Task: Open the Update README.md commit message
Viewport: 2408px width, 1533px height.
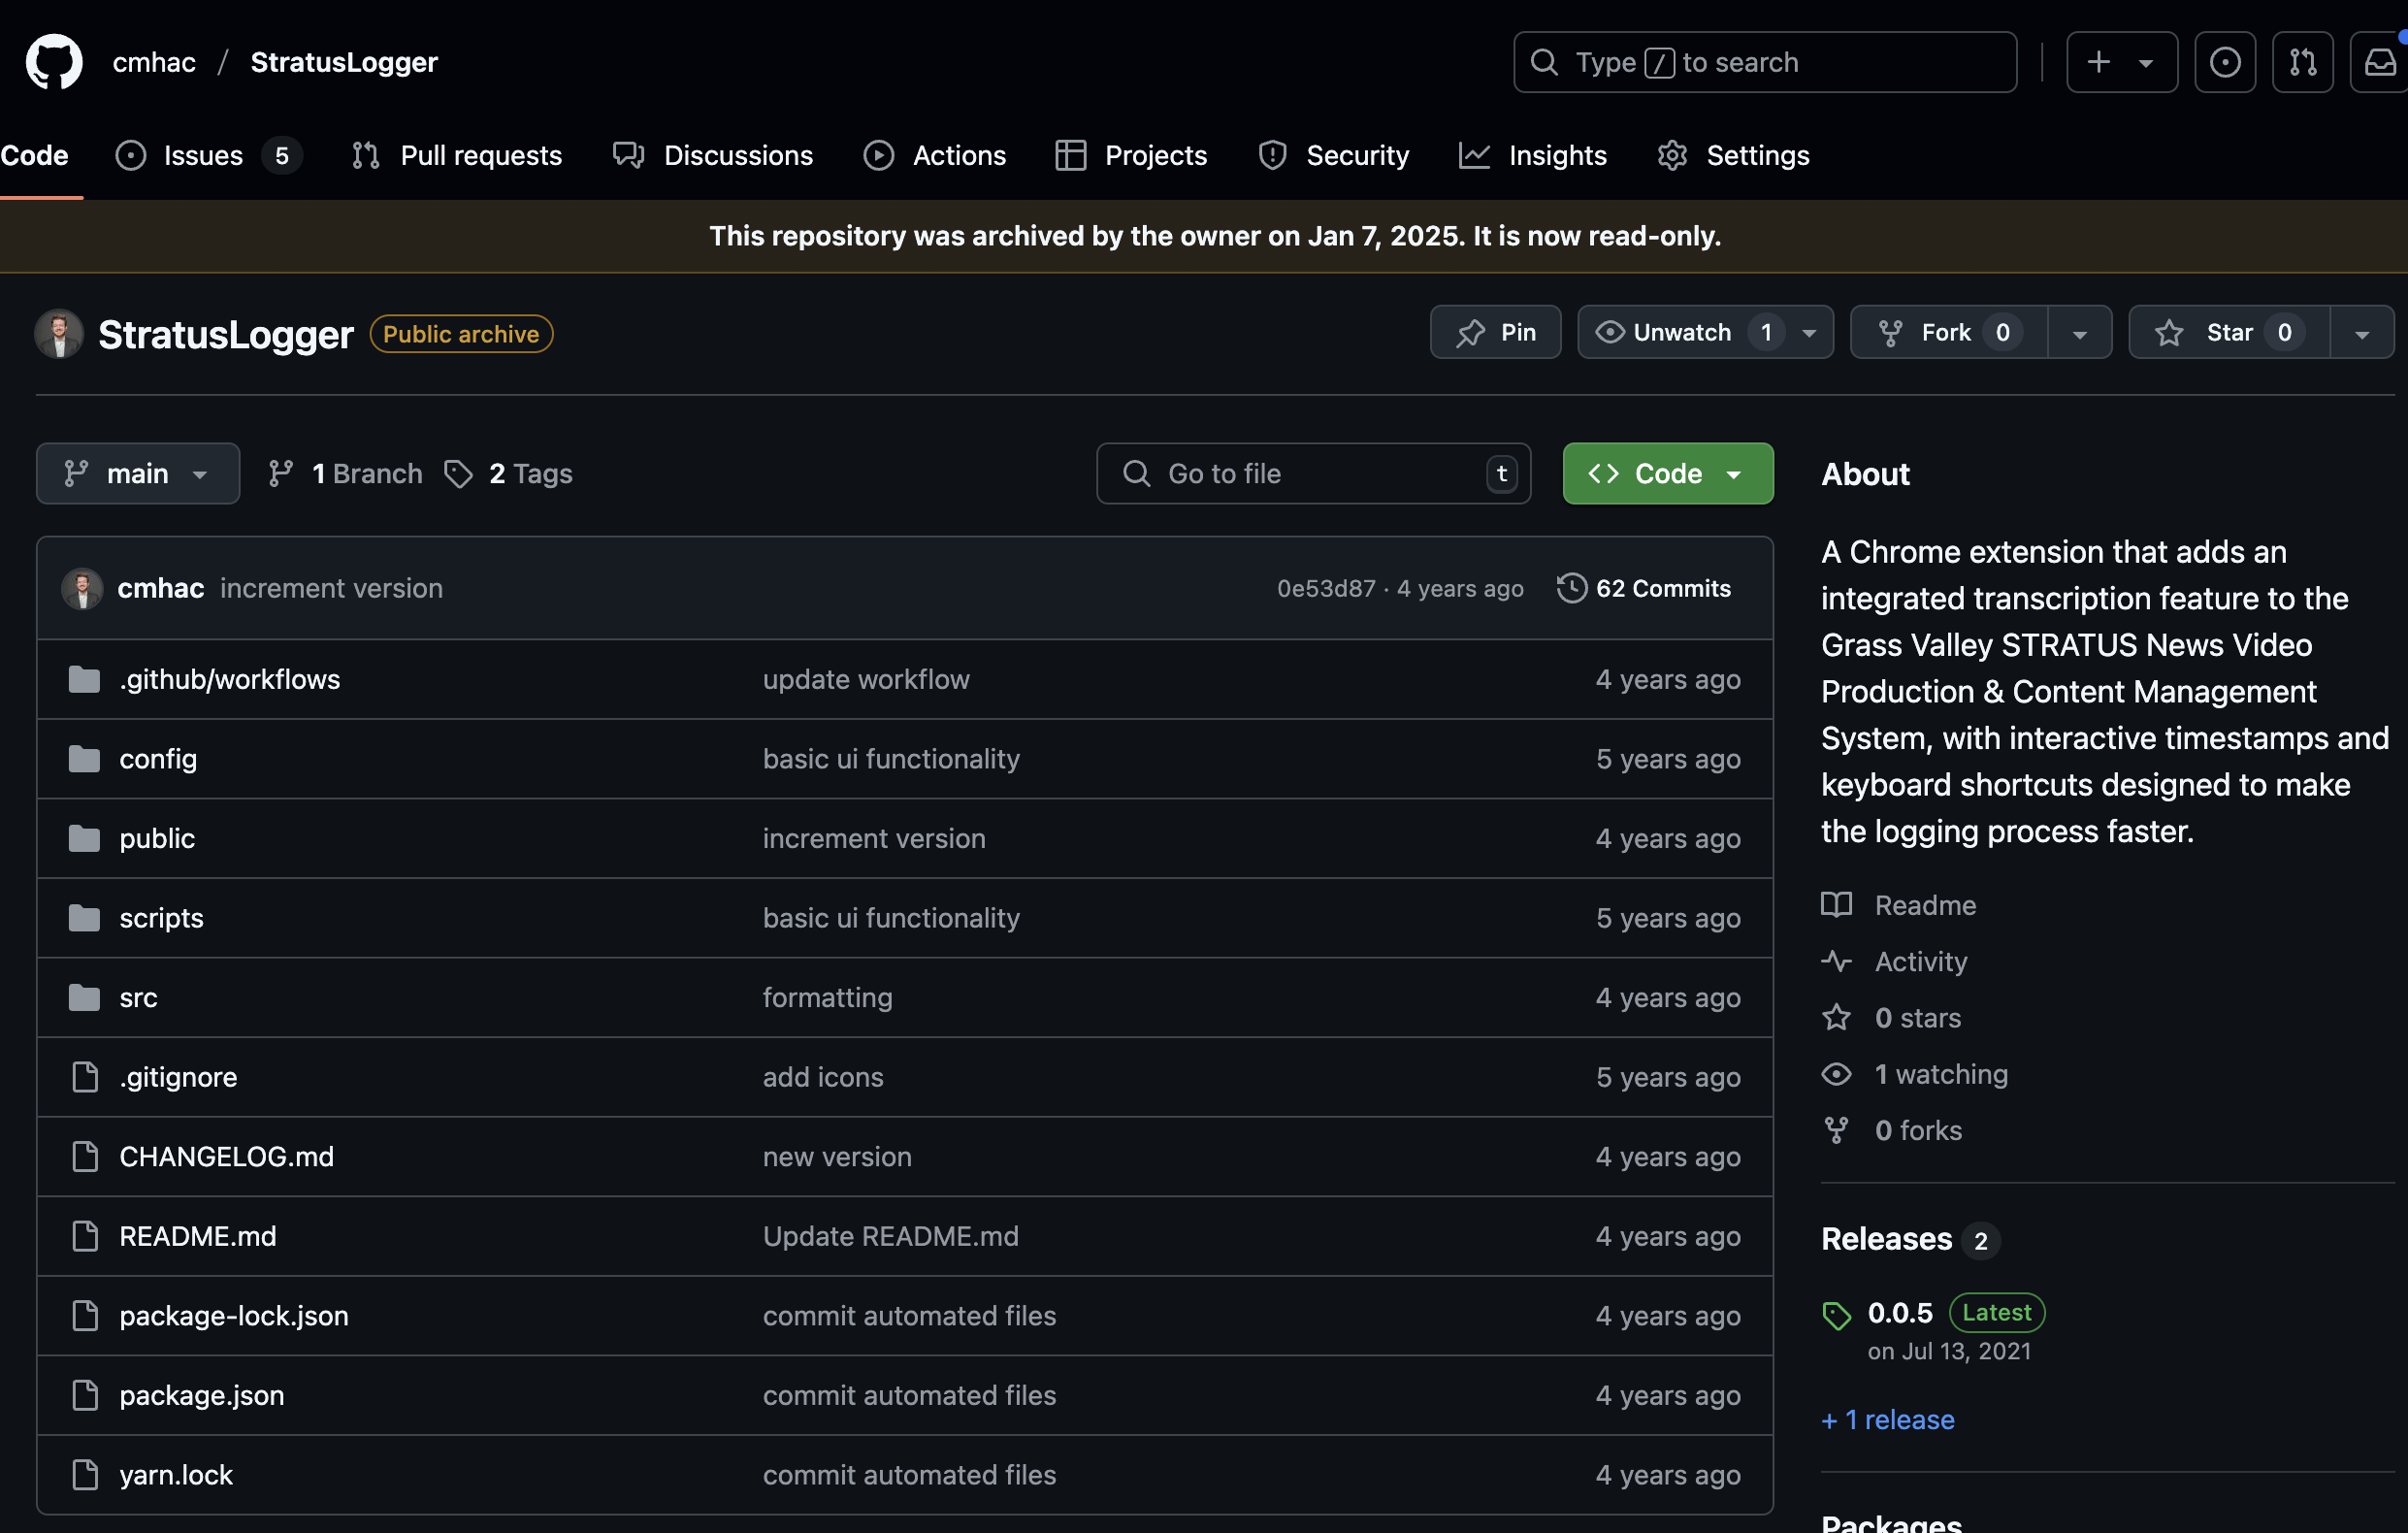Action: (x=891, y=1236)
